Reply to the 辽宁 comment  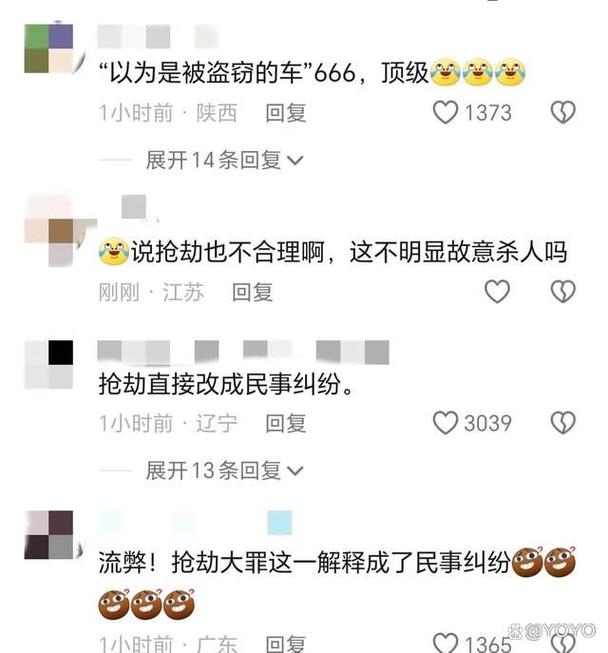pyautogui.click(x=286, y=423)
